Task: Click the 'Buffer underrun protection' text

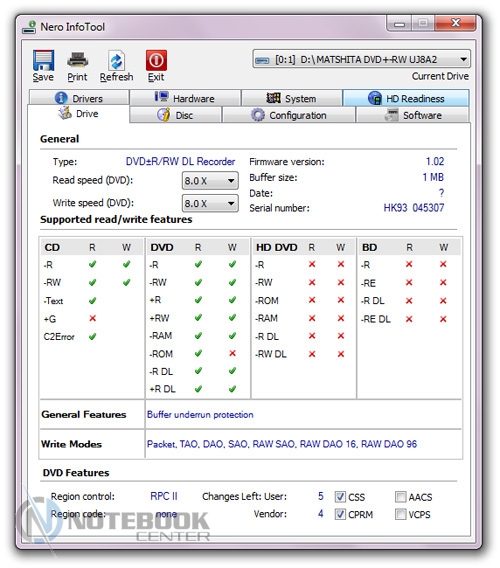Action: coord(200,414)
